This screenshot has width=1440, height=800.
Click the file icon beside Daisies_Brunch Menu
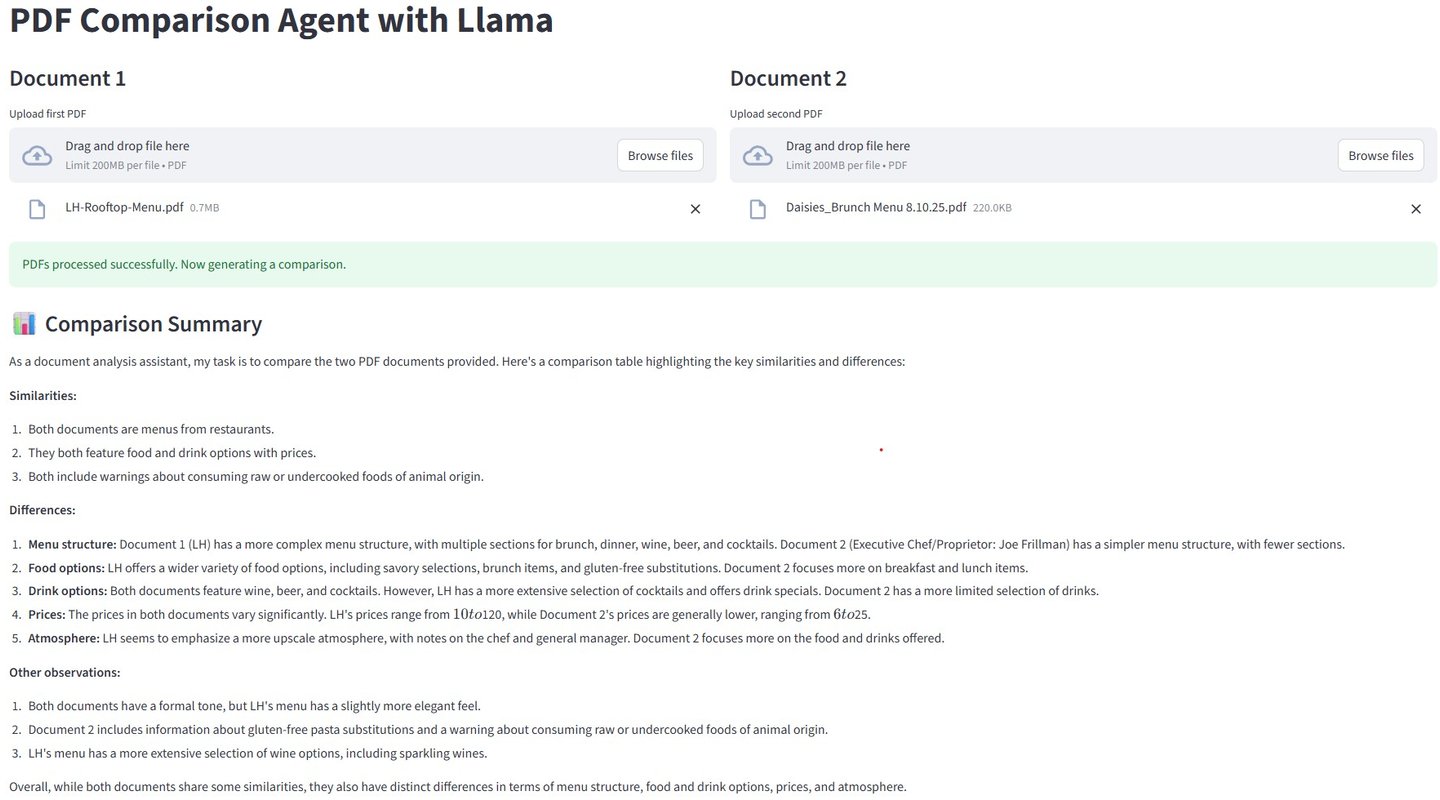tap(758, 209)
